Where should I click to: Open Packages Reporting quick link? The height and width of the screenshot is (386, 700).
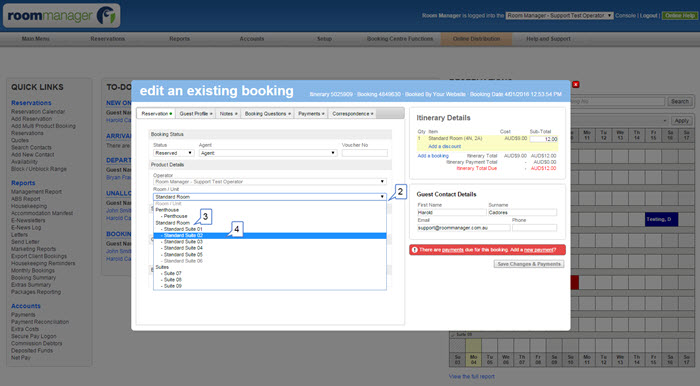click(36, 292)
